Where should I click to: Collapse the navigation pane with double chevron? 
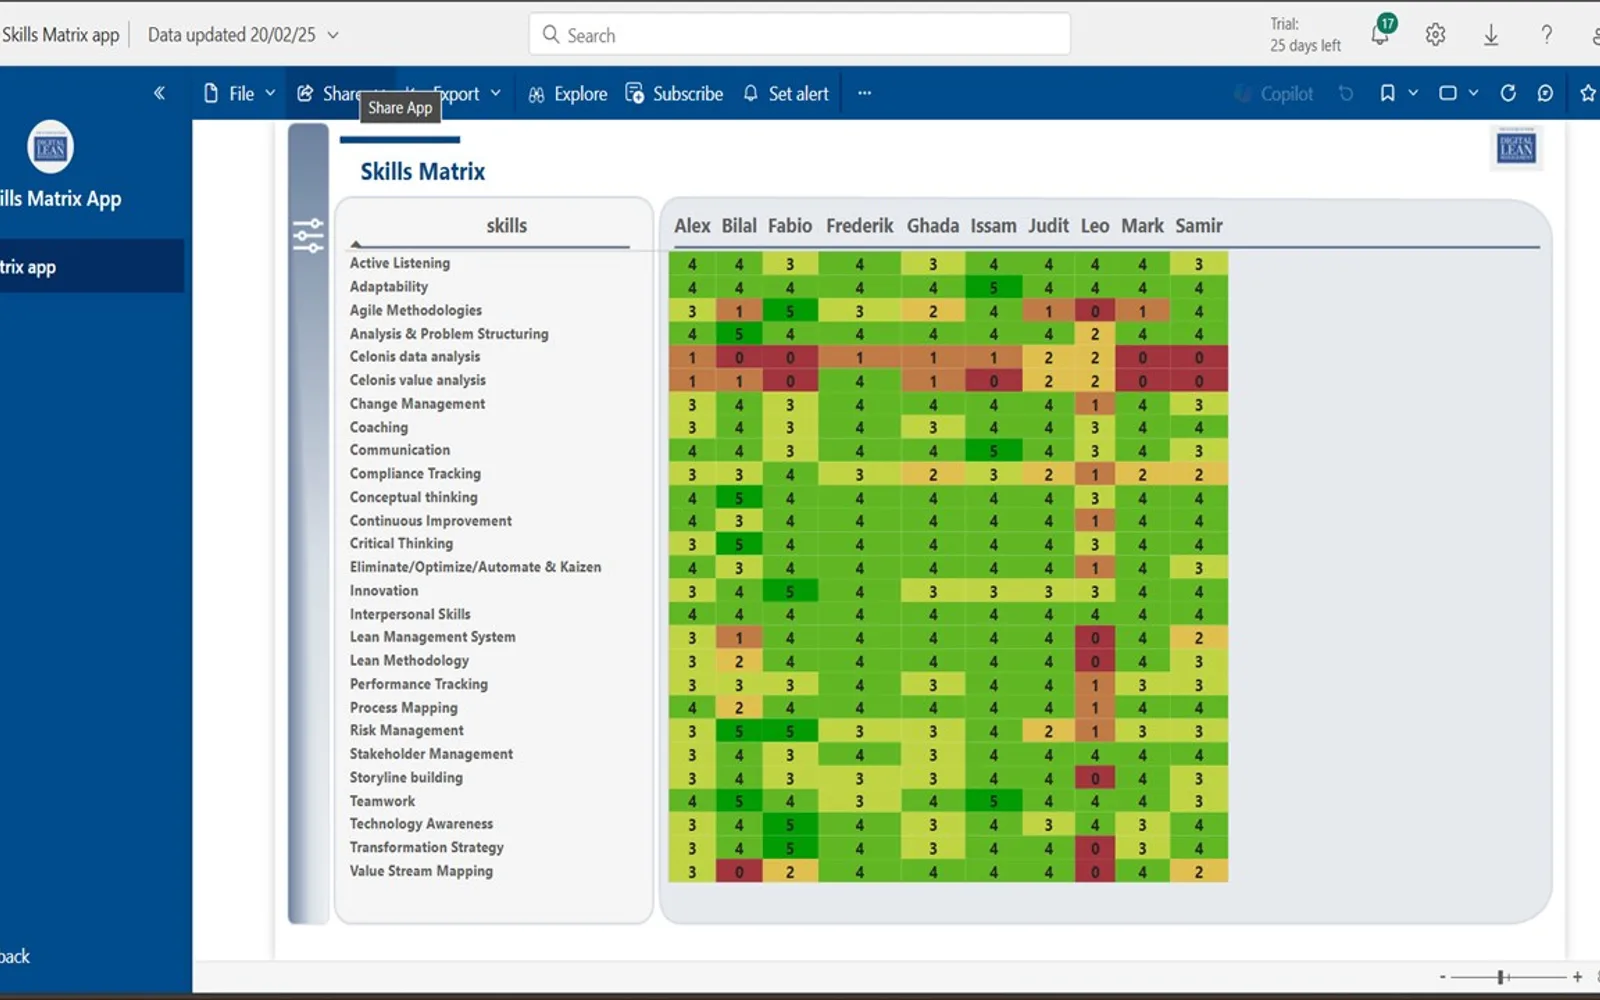(x=159, y=93)
